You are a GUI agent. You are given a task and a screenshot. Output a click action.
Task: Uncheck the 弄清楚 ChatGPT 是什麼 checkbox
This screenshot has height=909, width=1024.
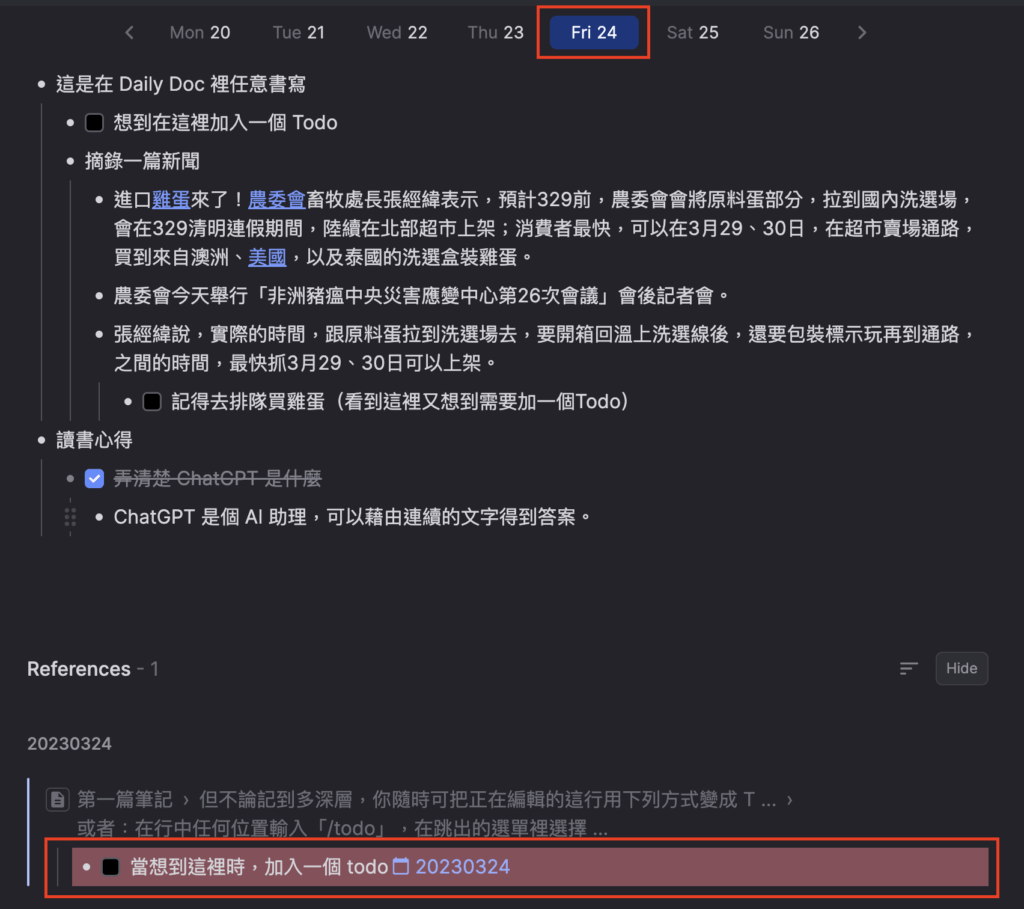pos(94,479)
